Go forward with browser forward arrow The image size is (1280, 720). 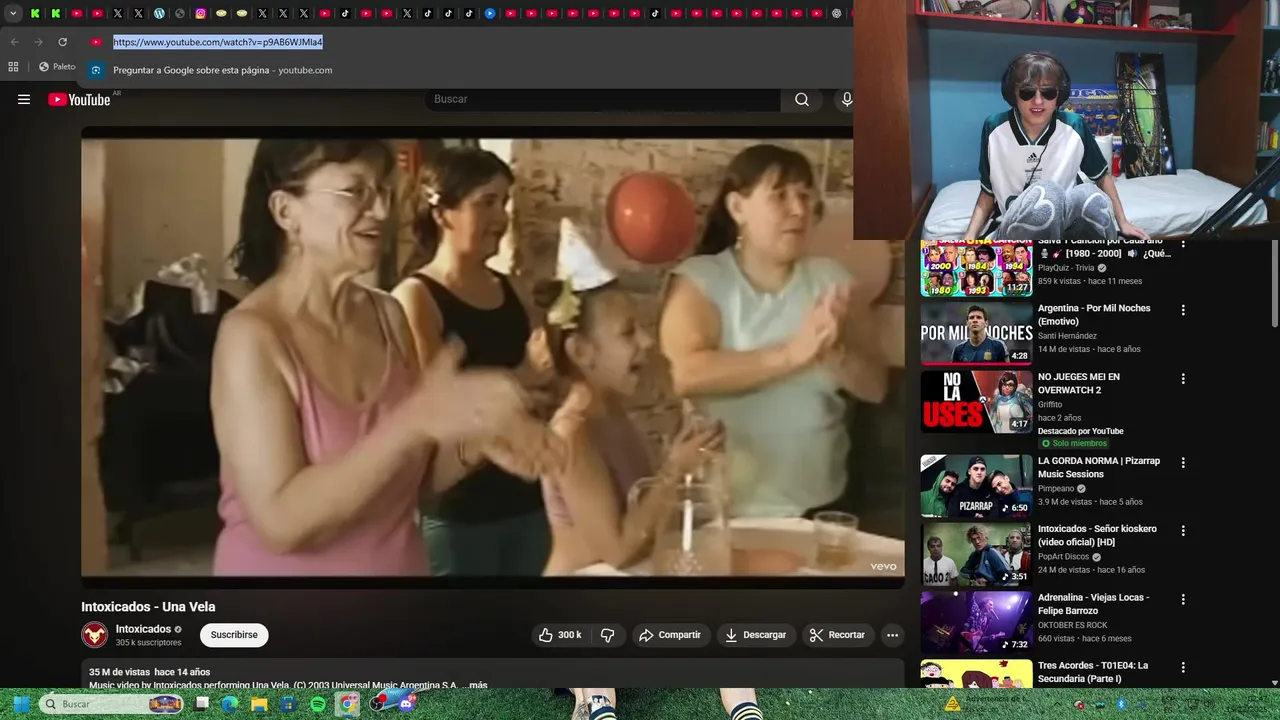(x=38, y=42)
